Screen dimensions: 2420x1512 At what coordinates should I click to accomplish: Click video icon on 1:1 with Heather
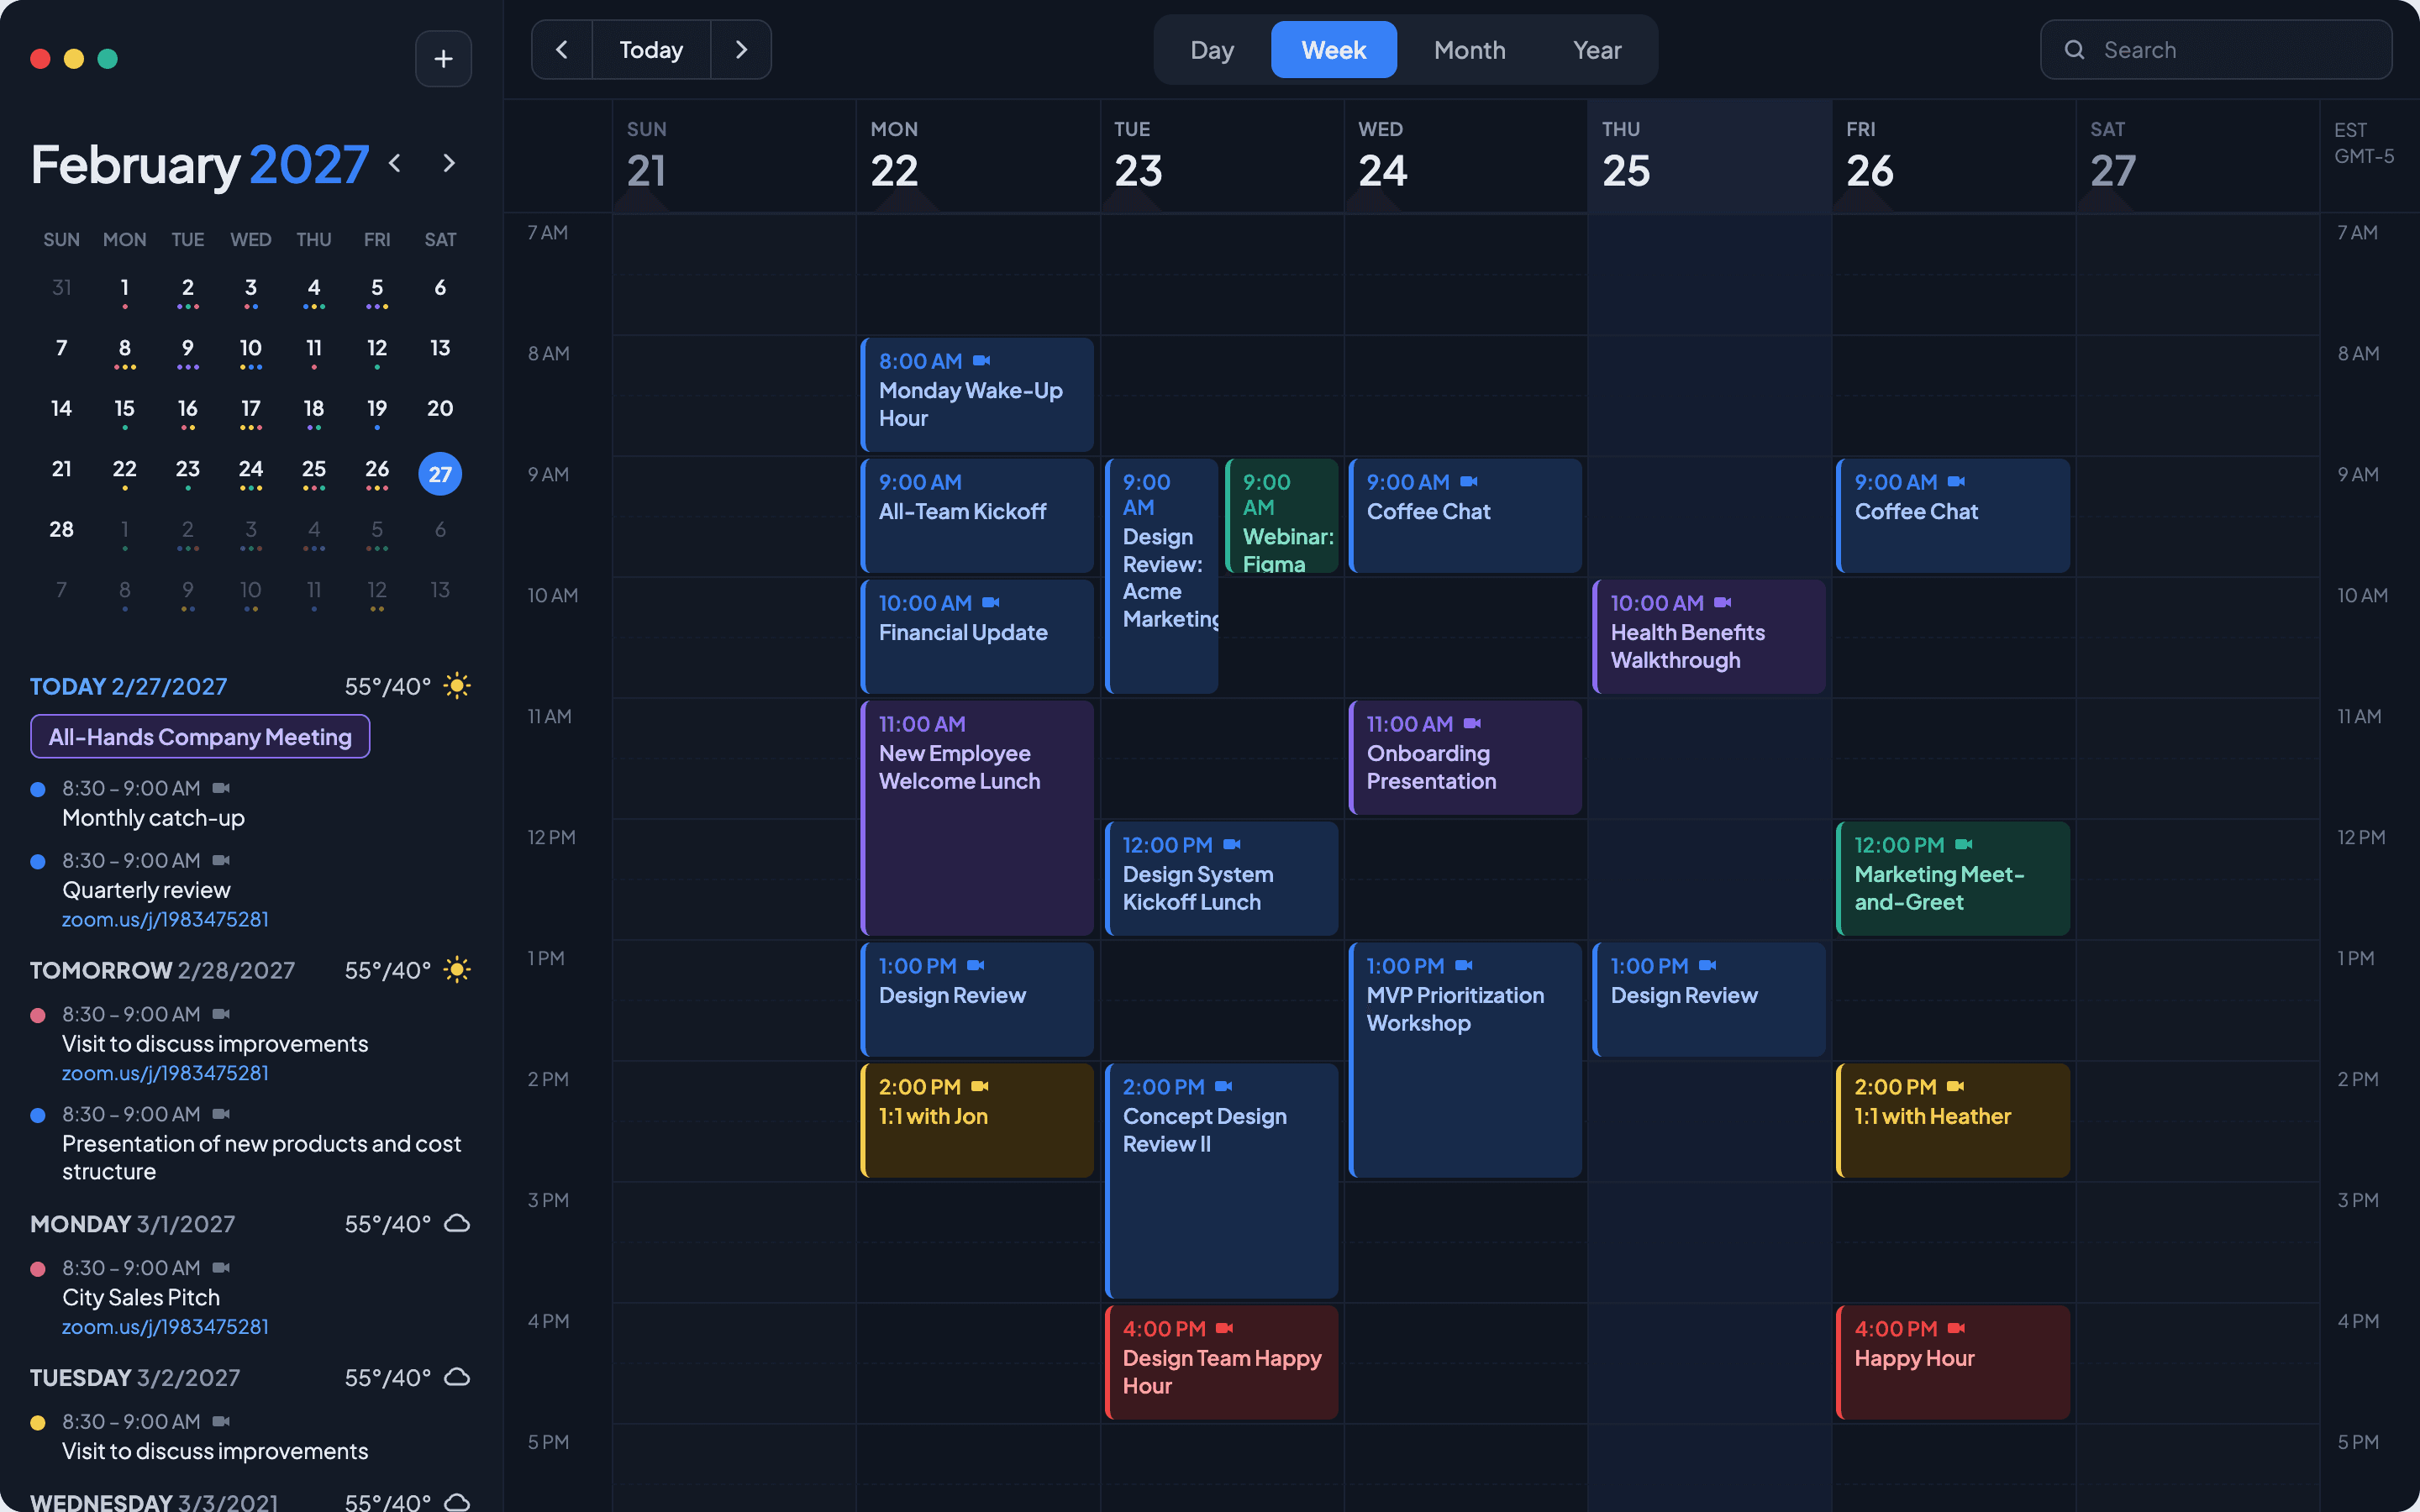point(1956,1086)
